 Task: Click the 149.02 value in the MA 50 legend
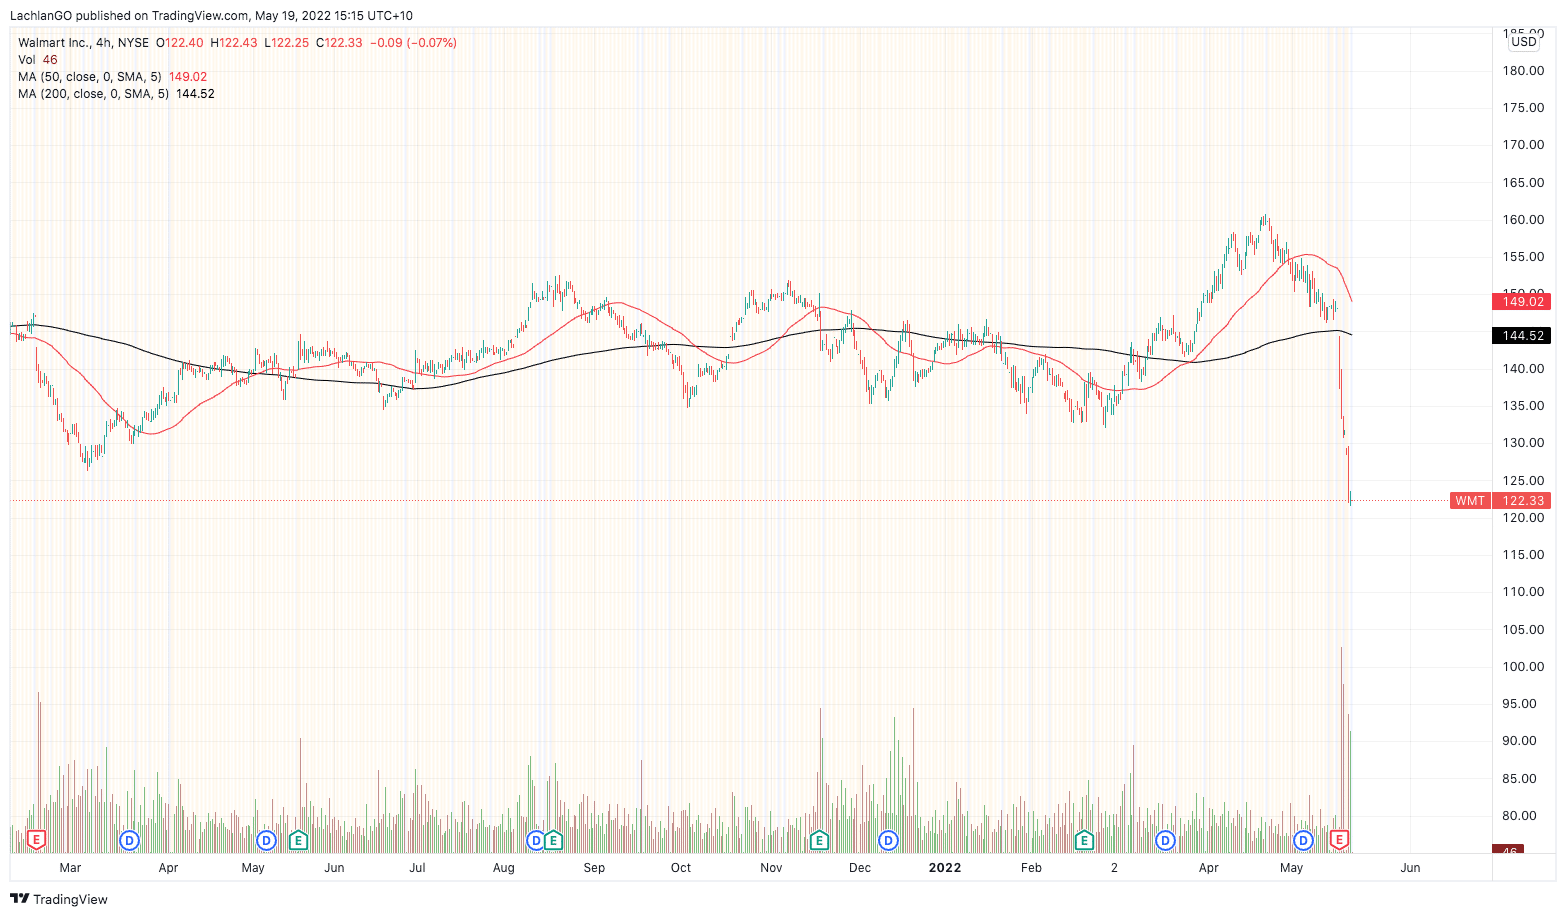[188, 77]
